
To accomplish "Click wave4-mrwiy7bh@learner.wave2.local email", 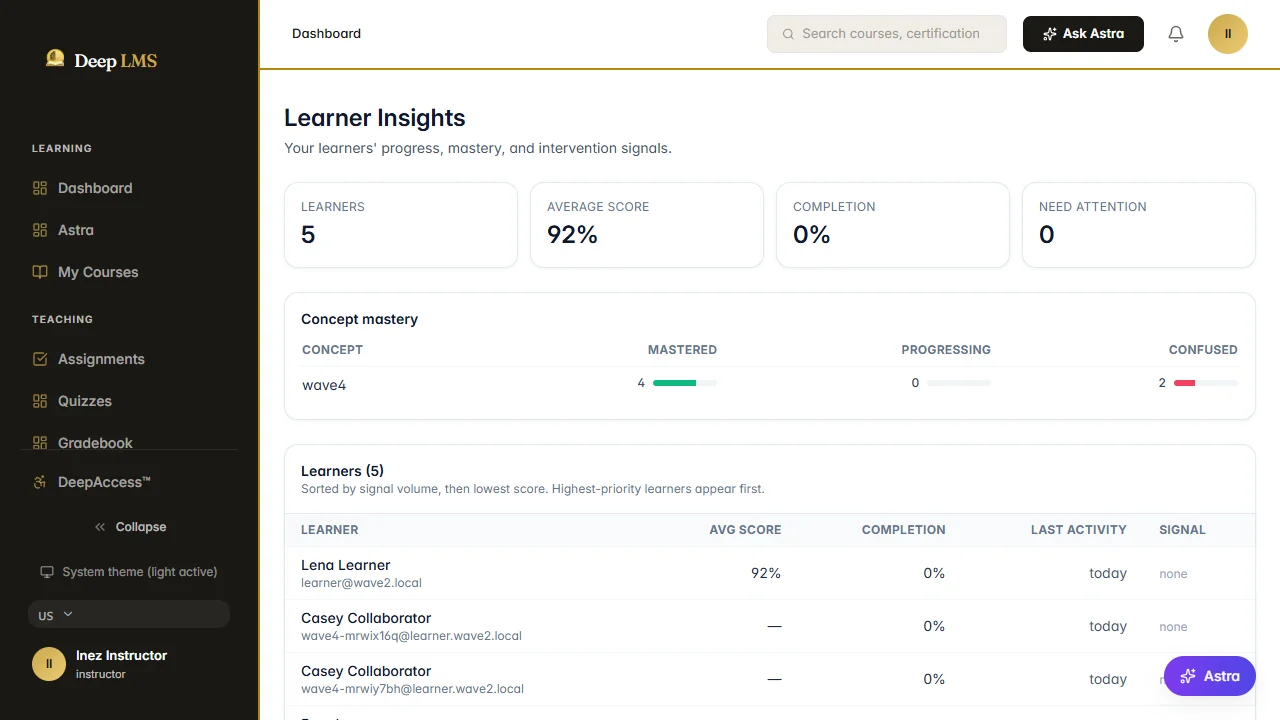I will tap(412, 689).
